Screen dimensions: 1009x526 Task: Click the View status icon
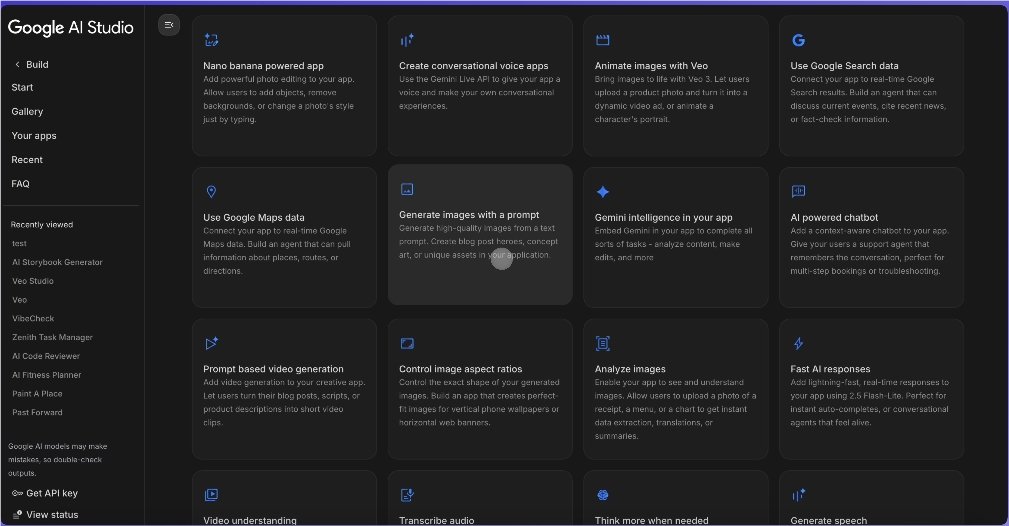click(17, 514)
